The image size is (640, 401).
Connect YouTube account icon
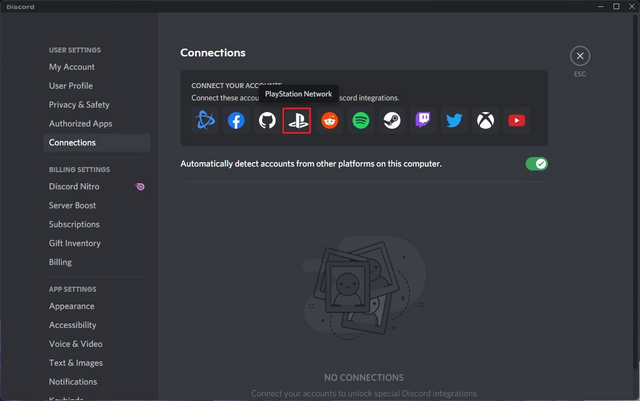click(517, 120)
